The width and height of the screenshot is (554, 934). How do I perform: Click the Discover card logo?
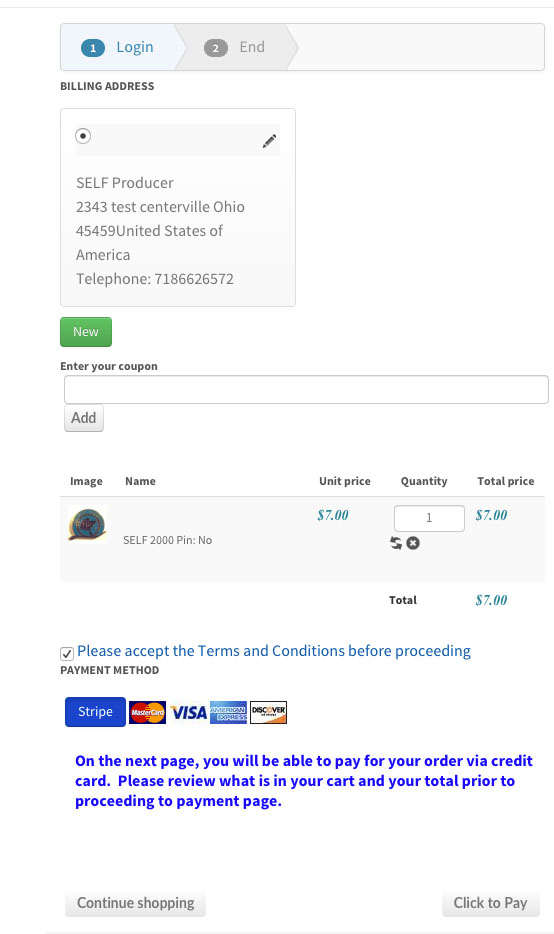269,712
